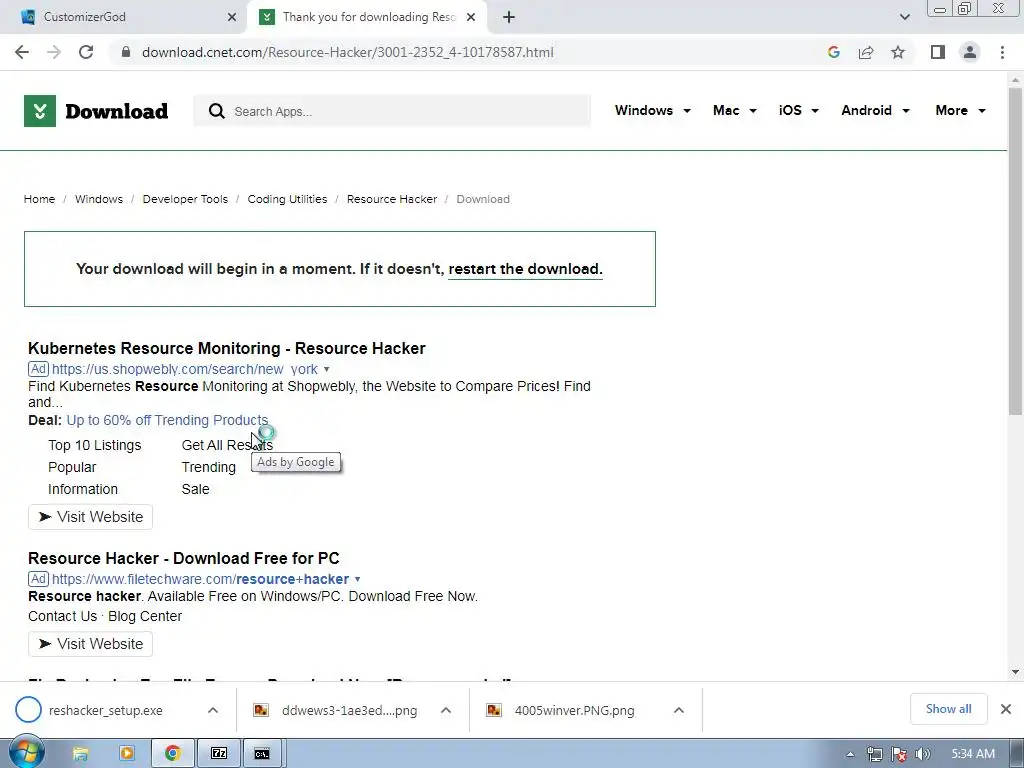Open Developer Tools breadcrumb
This screenshot has width=1024, height=768.
[185, 199]
